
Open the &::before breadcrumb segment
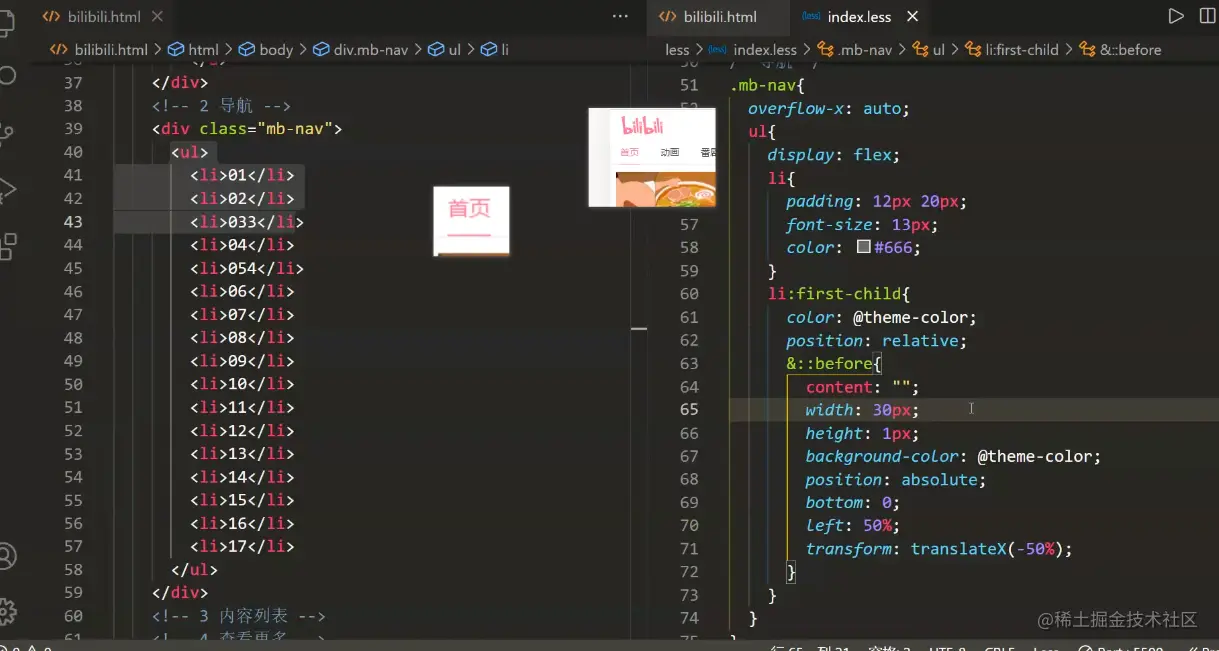click(1120, 49)
